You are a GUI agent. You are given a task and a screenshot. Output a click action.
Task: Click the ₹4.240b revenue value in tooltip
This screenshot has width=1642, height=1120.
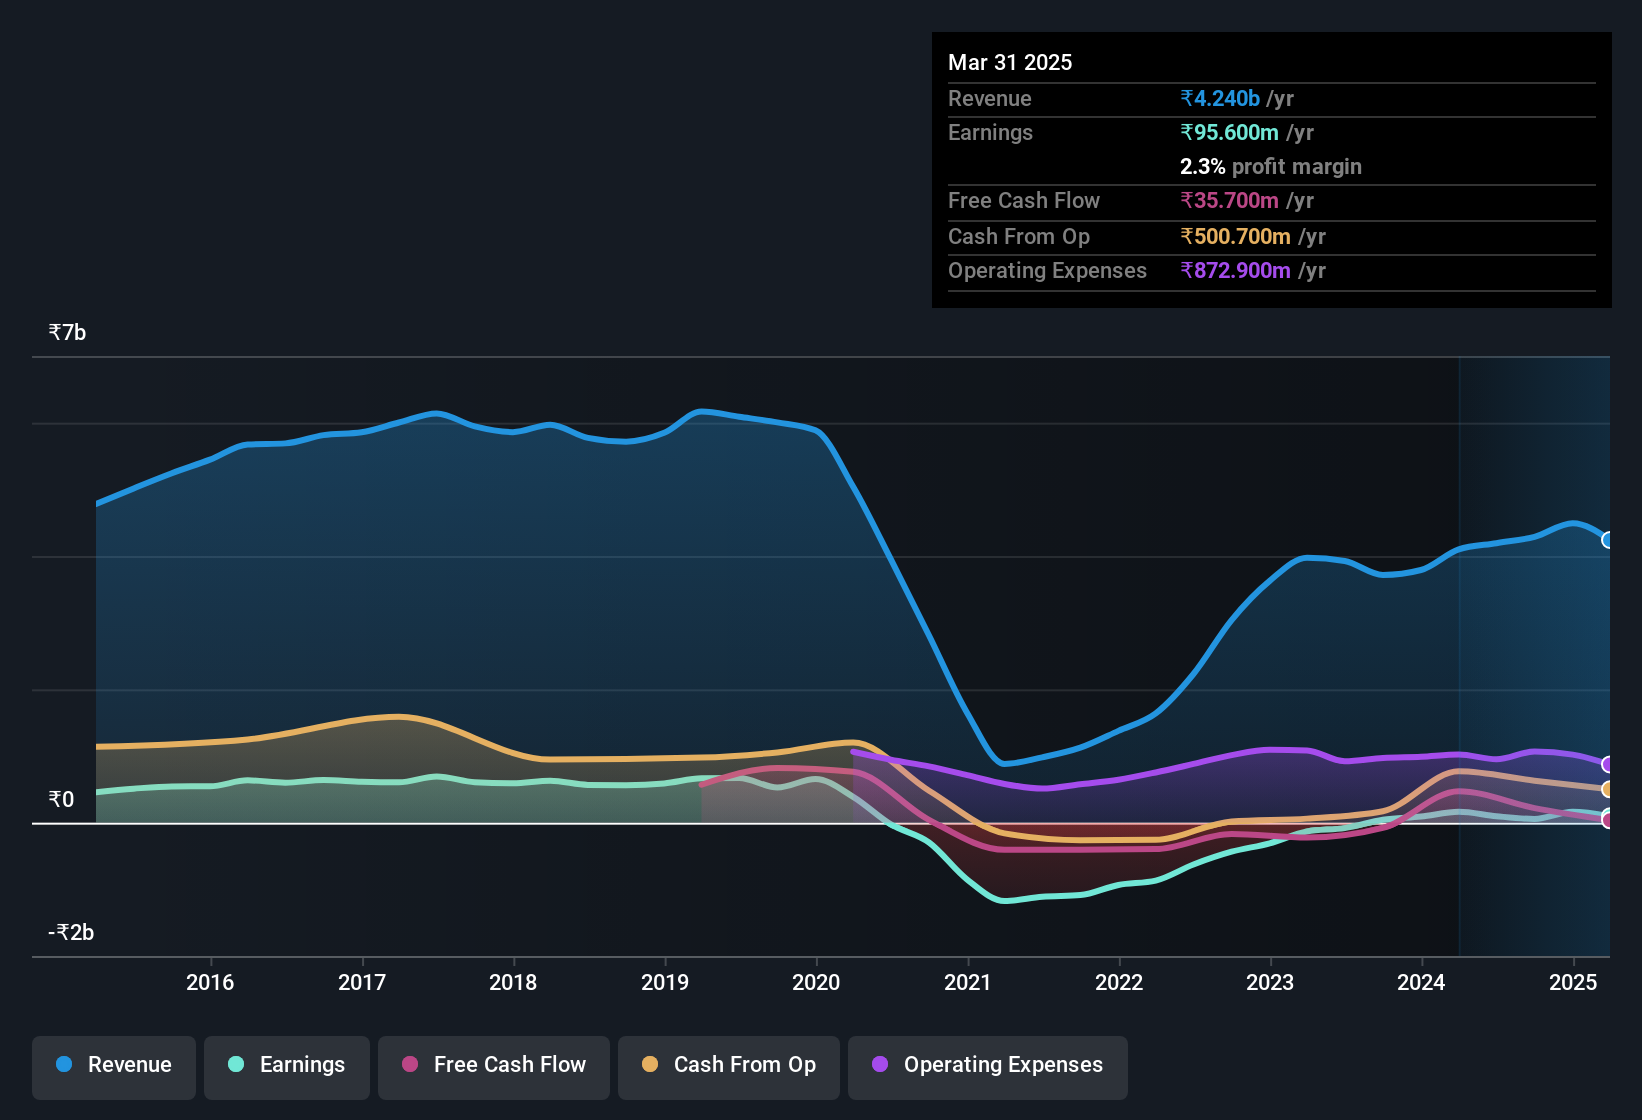pyautogui.click(x=1220, y=99)
